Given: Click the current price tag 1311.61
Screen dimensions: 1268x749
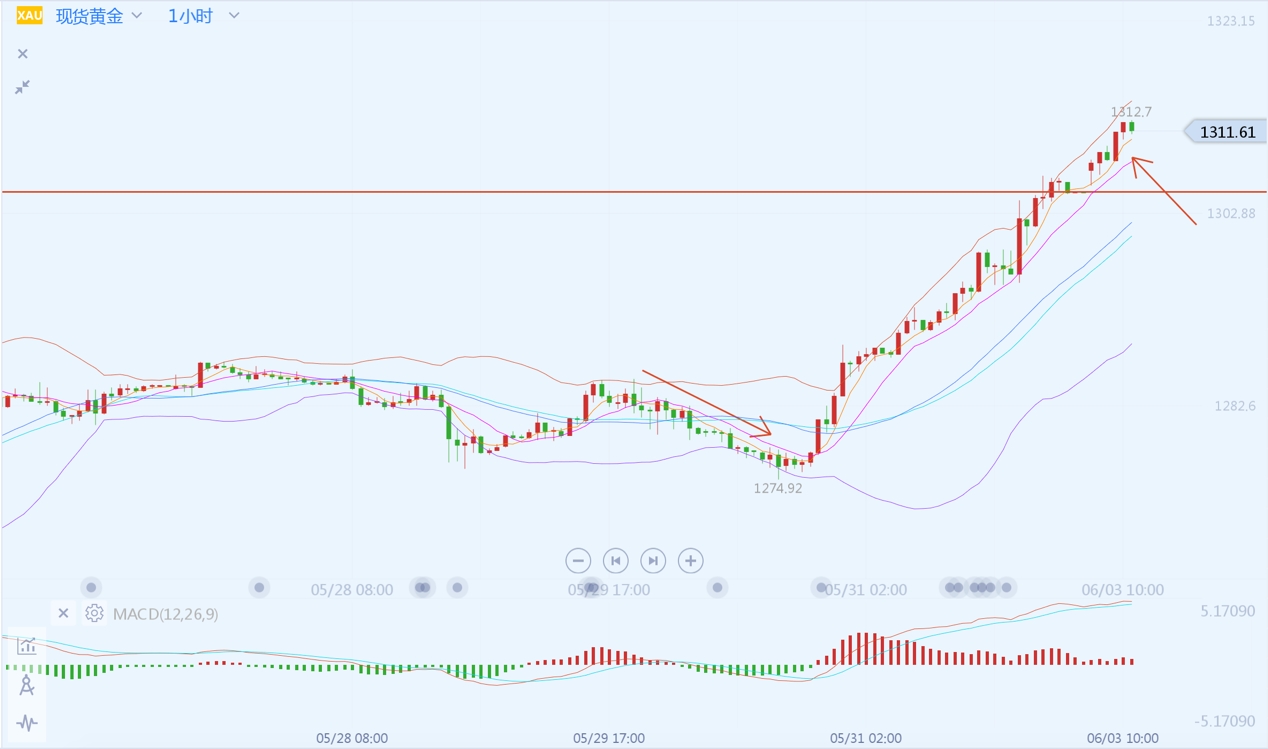Looking at the screenshot, I should (1227, 132).
